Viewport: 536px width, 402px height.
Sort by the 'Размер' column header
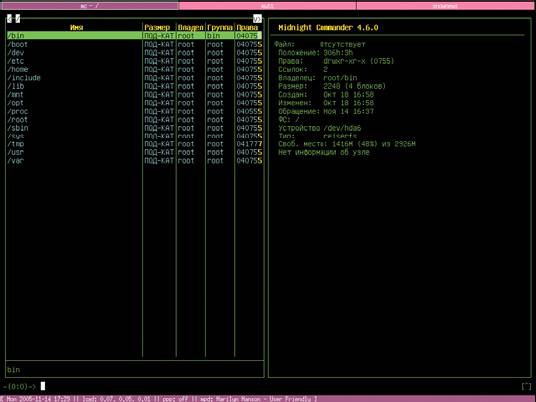click(x=157, y=27)
